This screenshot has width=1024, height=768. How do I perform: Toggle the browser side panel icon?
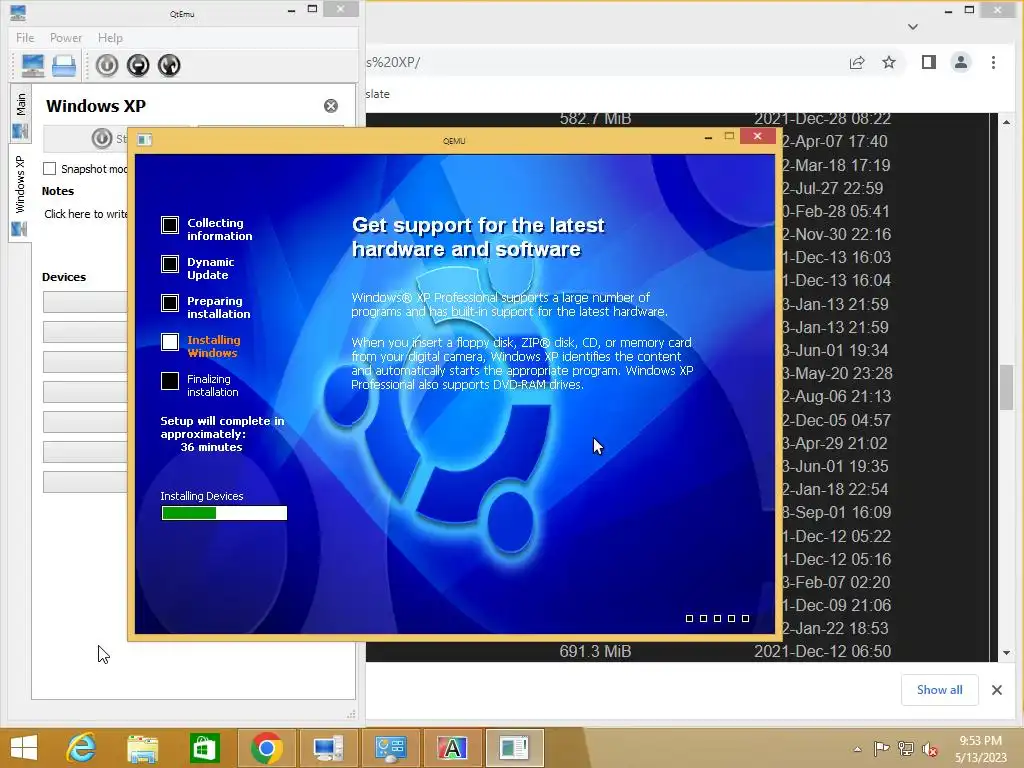coord(929,63)
